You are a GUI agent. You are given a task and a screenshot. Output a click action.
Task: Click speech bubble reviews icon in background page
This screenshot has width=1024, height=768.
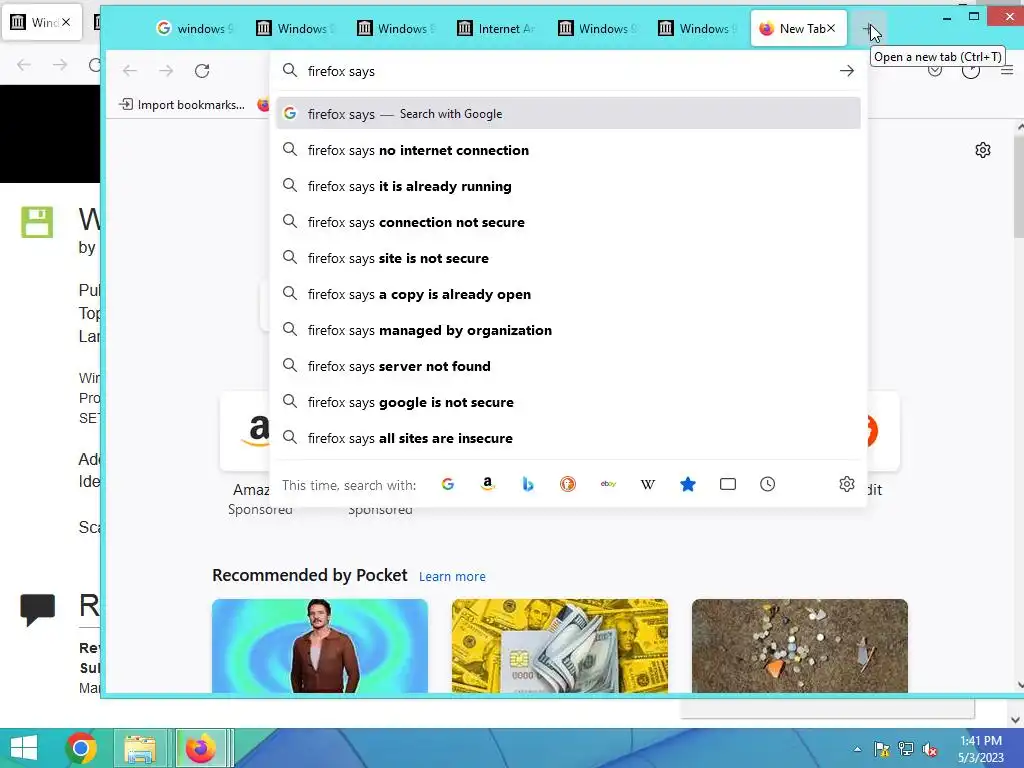37,609
